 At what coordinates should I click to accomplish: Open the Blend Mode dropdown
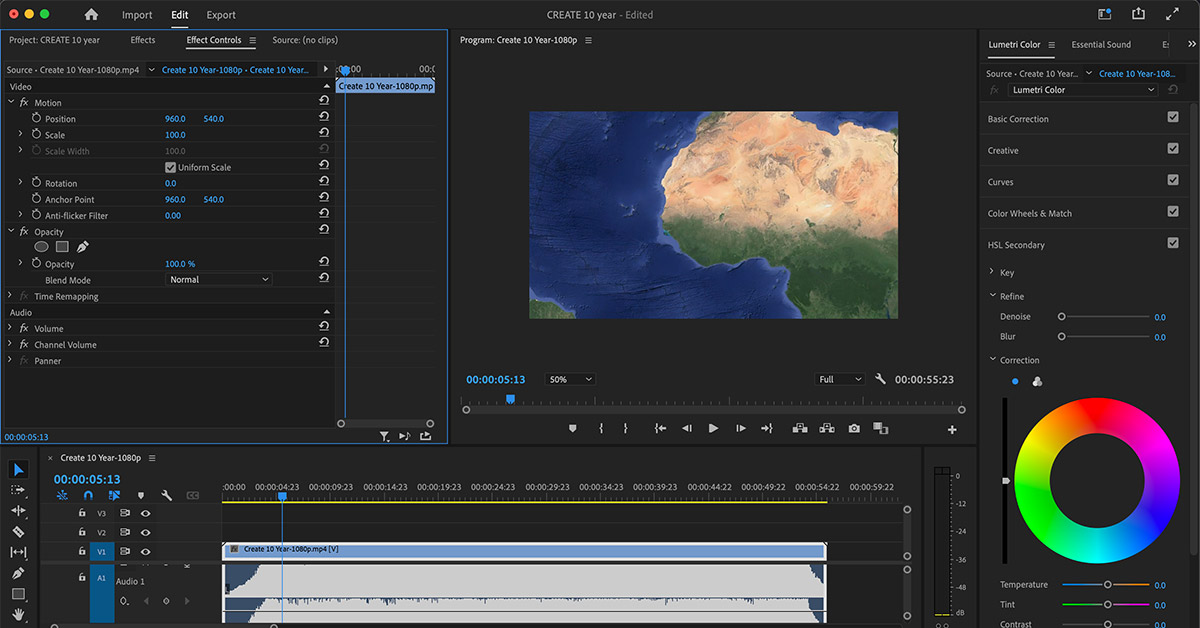[218, 279]
